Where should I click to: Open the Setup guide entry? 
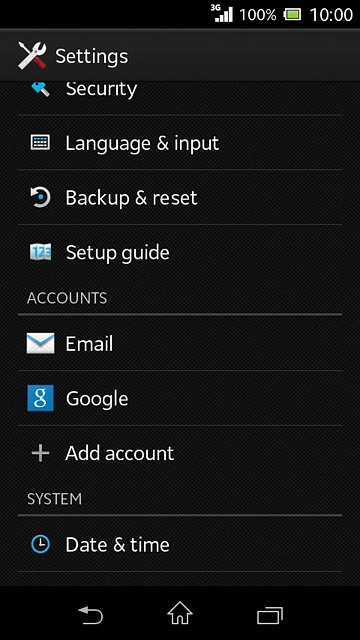click(180, 252)
